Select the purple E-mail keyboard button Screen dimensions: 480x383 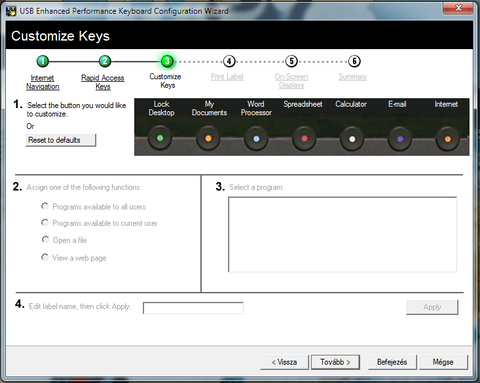tap(400, 139)
